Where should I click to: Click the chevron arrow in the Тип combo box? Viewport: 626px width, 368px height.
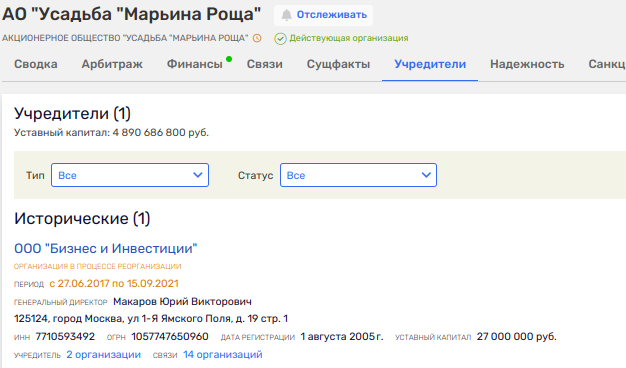198,175
